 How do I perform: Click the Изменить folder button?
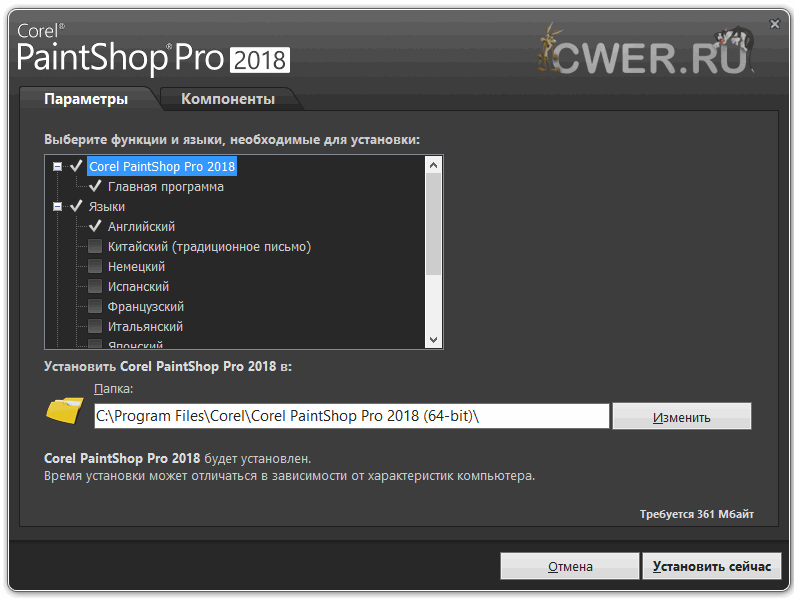[682, 417]
